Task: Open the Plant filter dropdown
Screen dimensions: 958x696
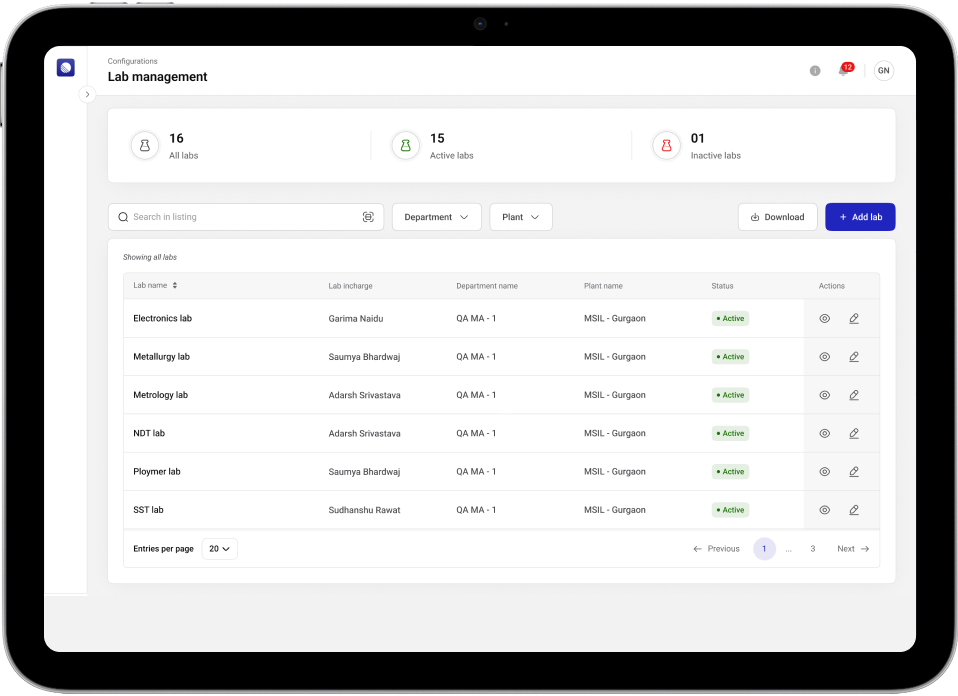Action: click(520, 217)
